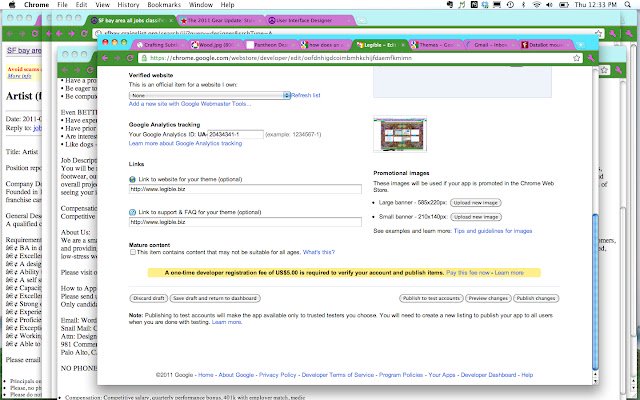Open the History menu
This screenshot has width=640, height=400.
[x=128, y=5]
